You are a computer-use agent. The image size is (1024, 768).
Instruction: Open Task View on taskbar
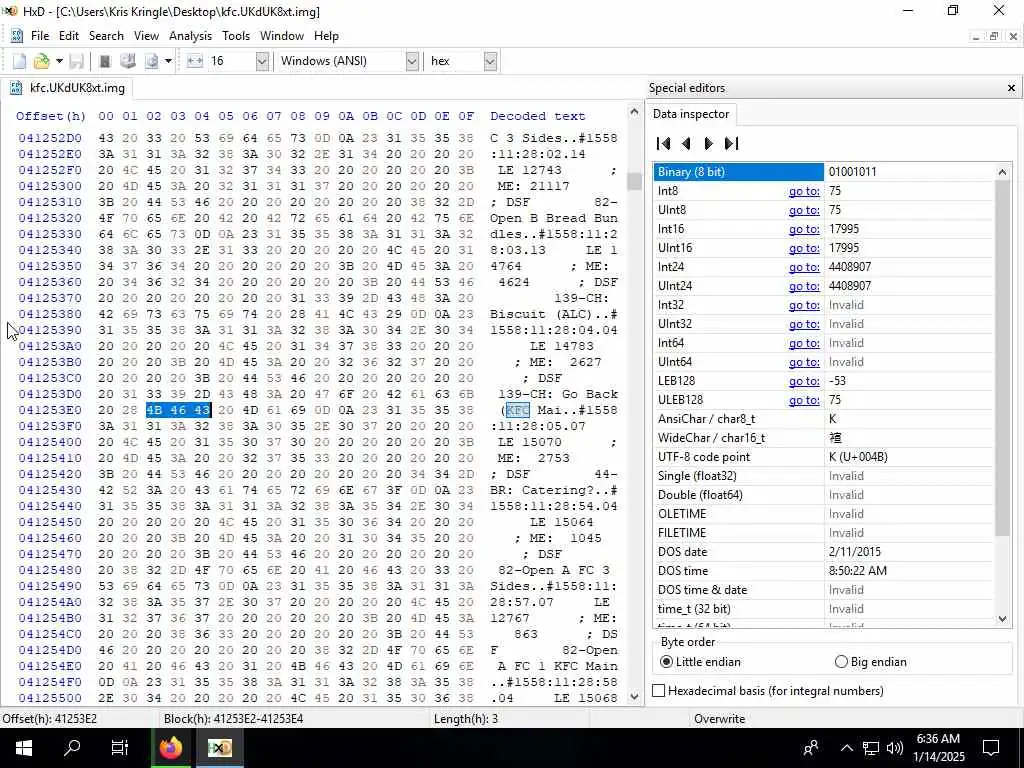tap(120, 748)
